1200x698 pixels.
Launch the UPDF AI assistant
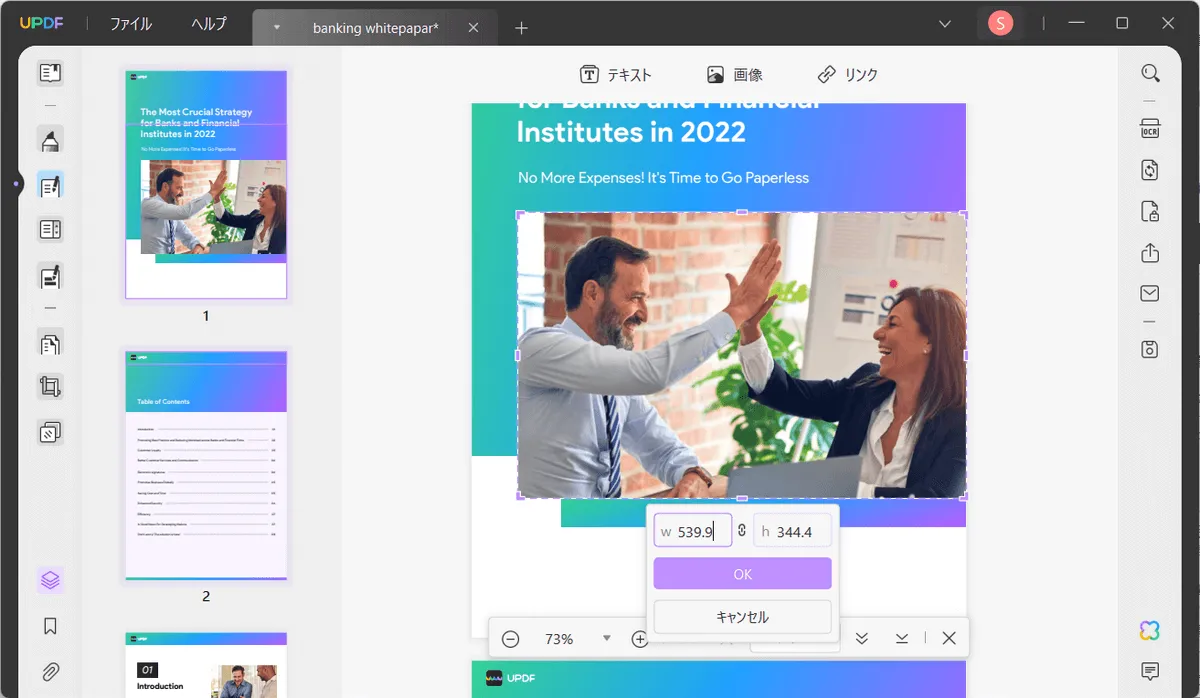pos(1150,630)
